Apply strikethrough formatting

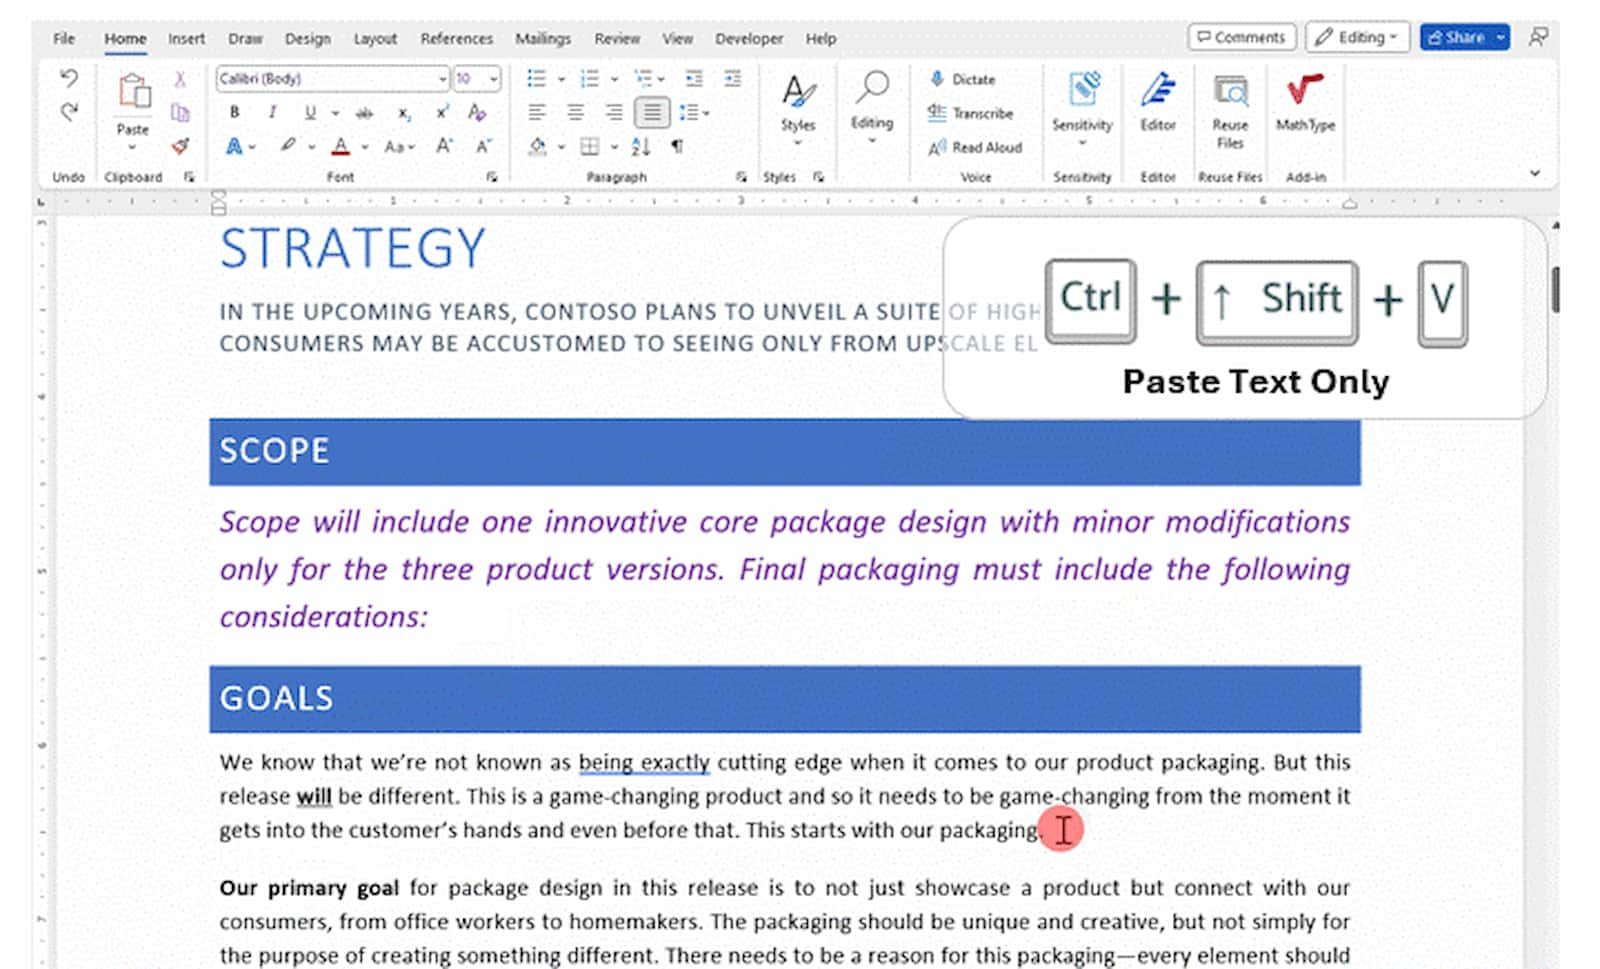click(365, 113)
